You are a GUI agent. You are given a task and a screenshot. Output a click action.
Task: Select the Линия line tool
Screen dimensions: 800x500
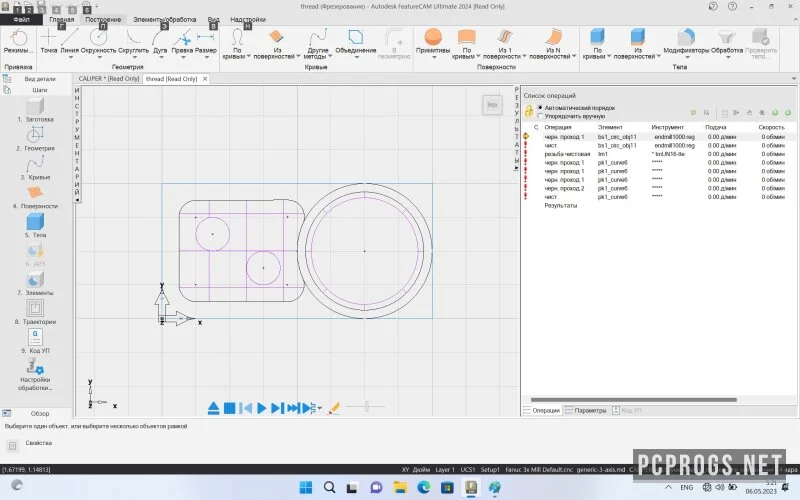pyautogui.click(x=70, y=40)
